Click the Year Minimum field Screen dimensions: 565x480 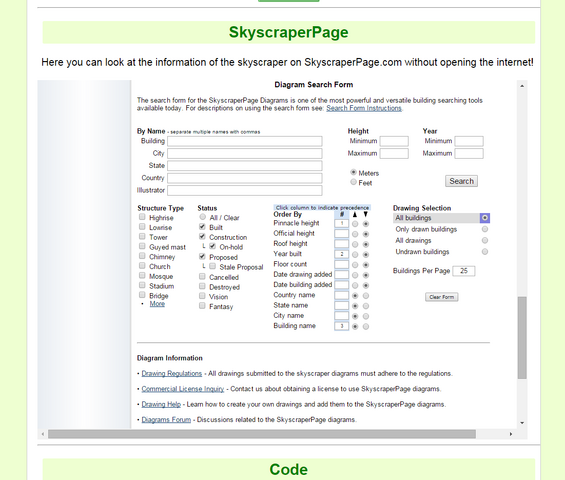click(469, 141)
